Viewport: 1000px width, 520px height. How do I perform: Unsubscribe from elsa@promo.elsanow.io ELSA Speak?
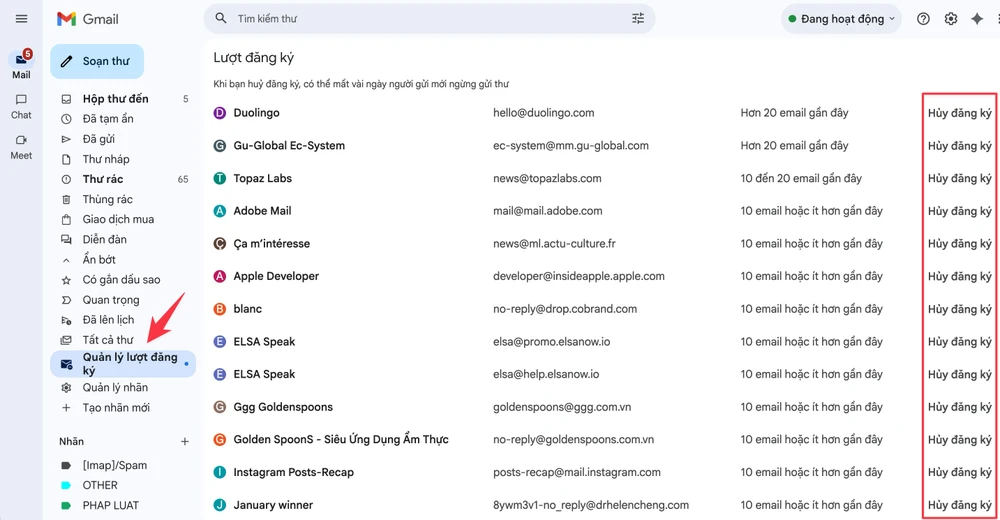960,341
